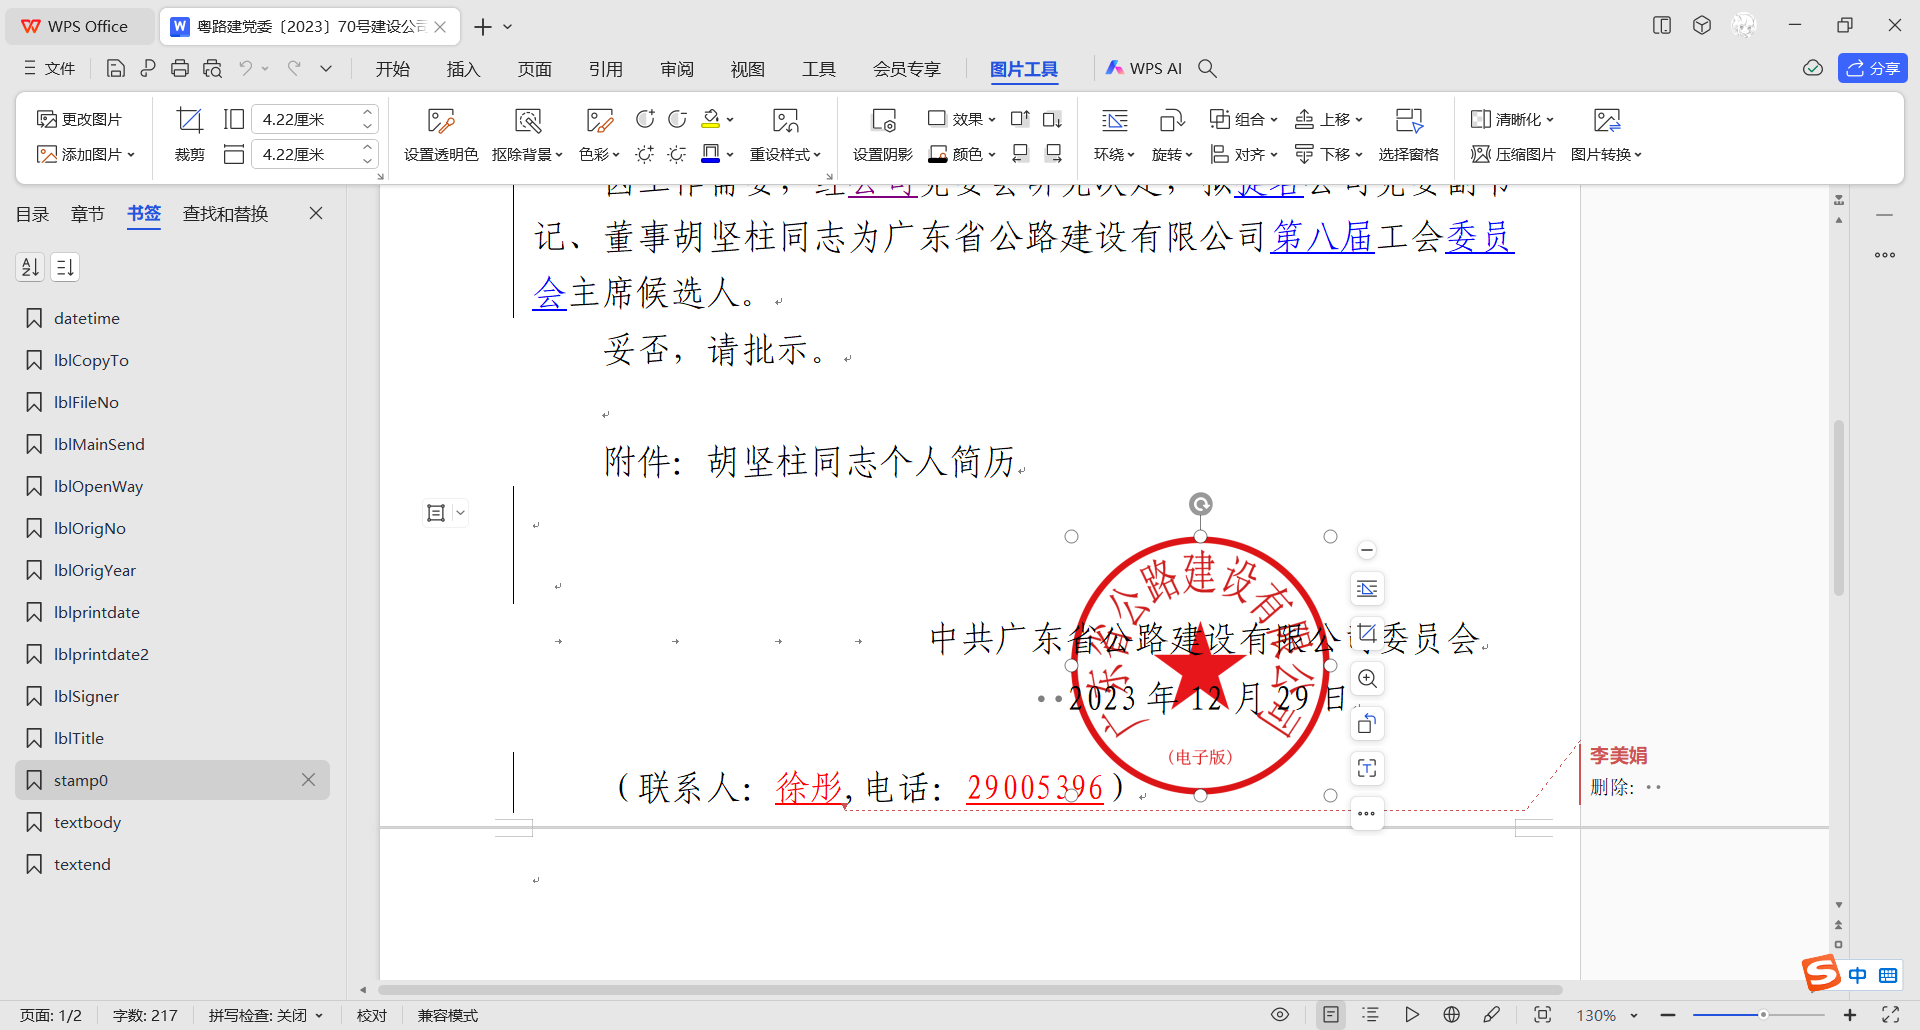Click the WPS AI button
This screenshot has height=1030, width=1920.
[1144, 68]
